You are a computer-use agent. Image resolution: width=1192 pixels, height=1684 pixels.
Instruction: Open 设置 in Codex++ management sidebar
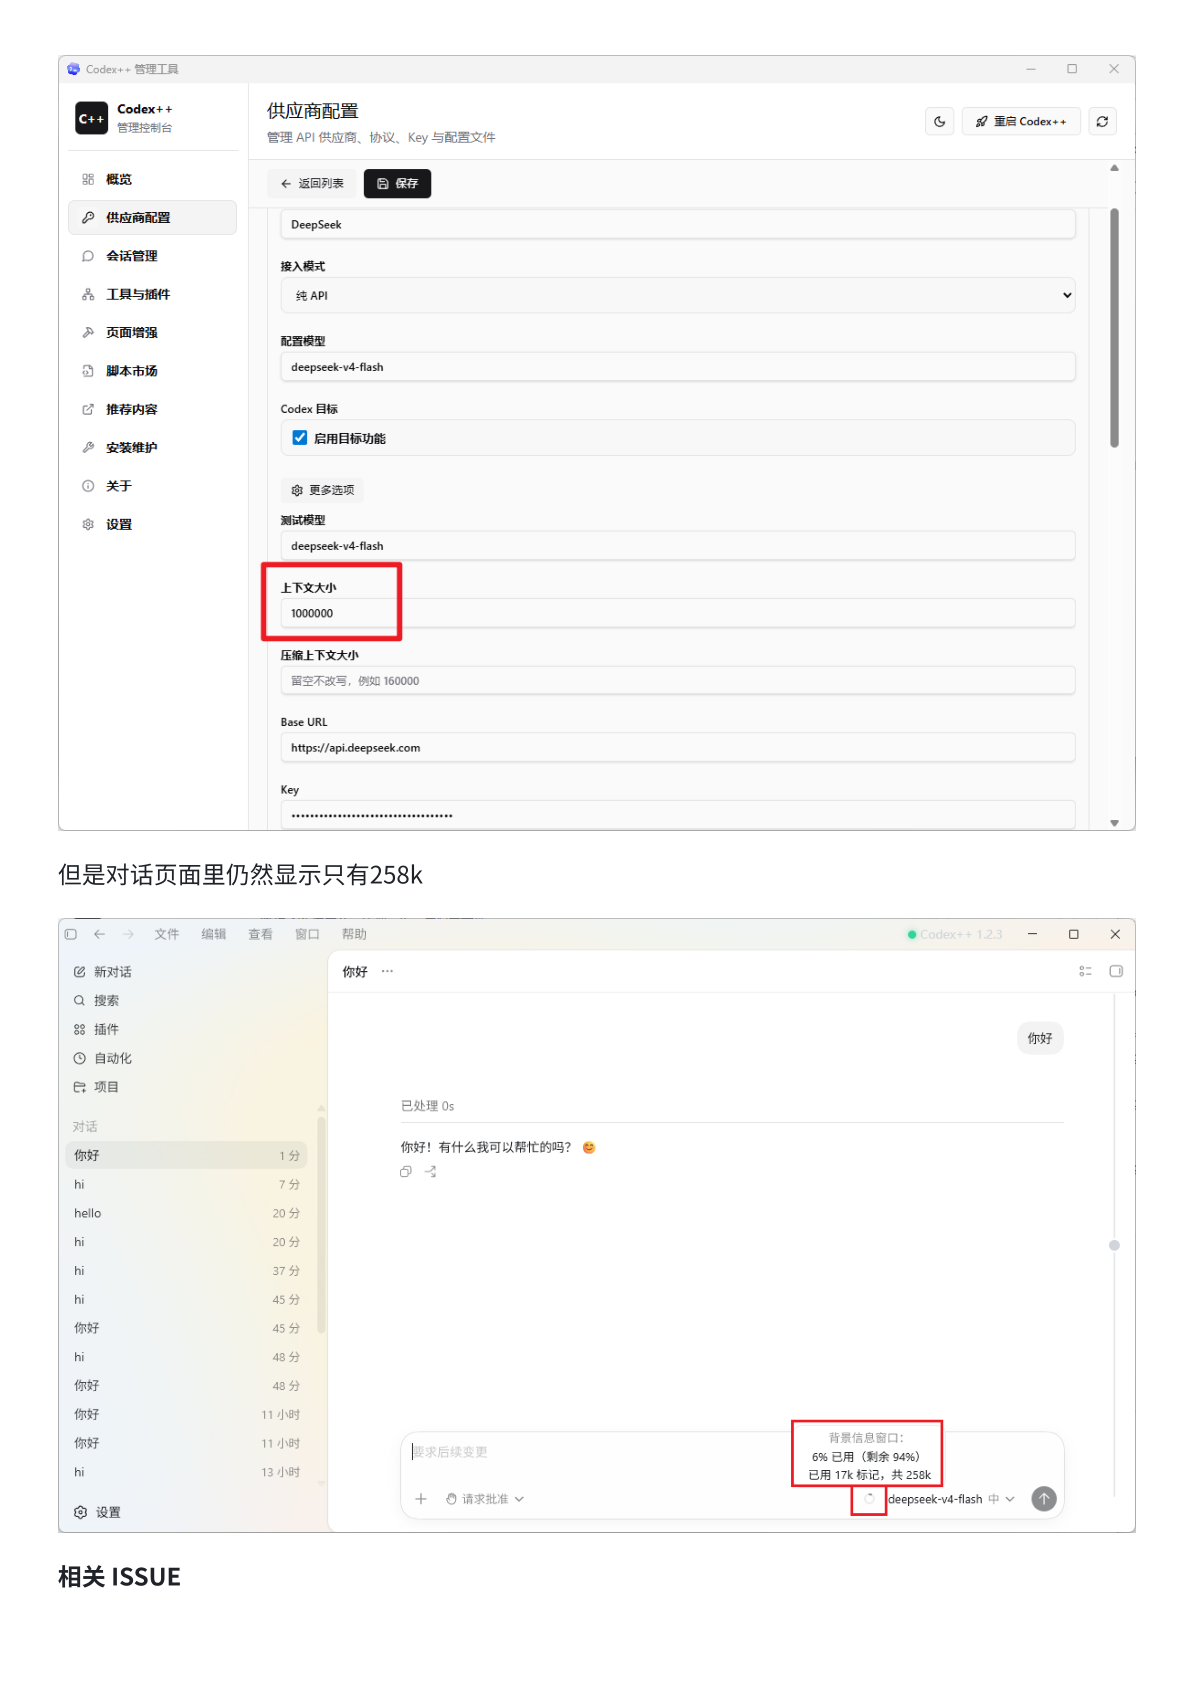[x=152, y=524]
